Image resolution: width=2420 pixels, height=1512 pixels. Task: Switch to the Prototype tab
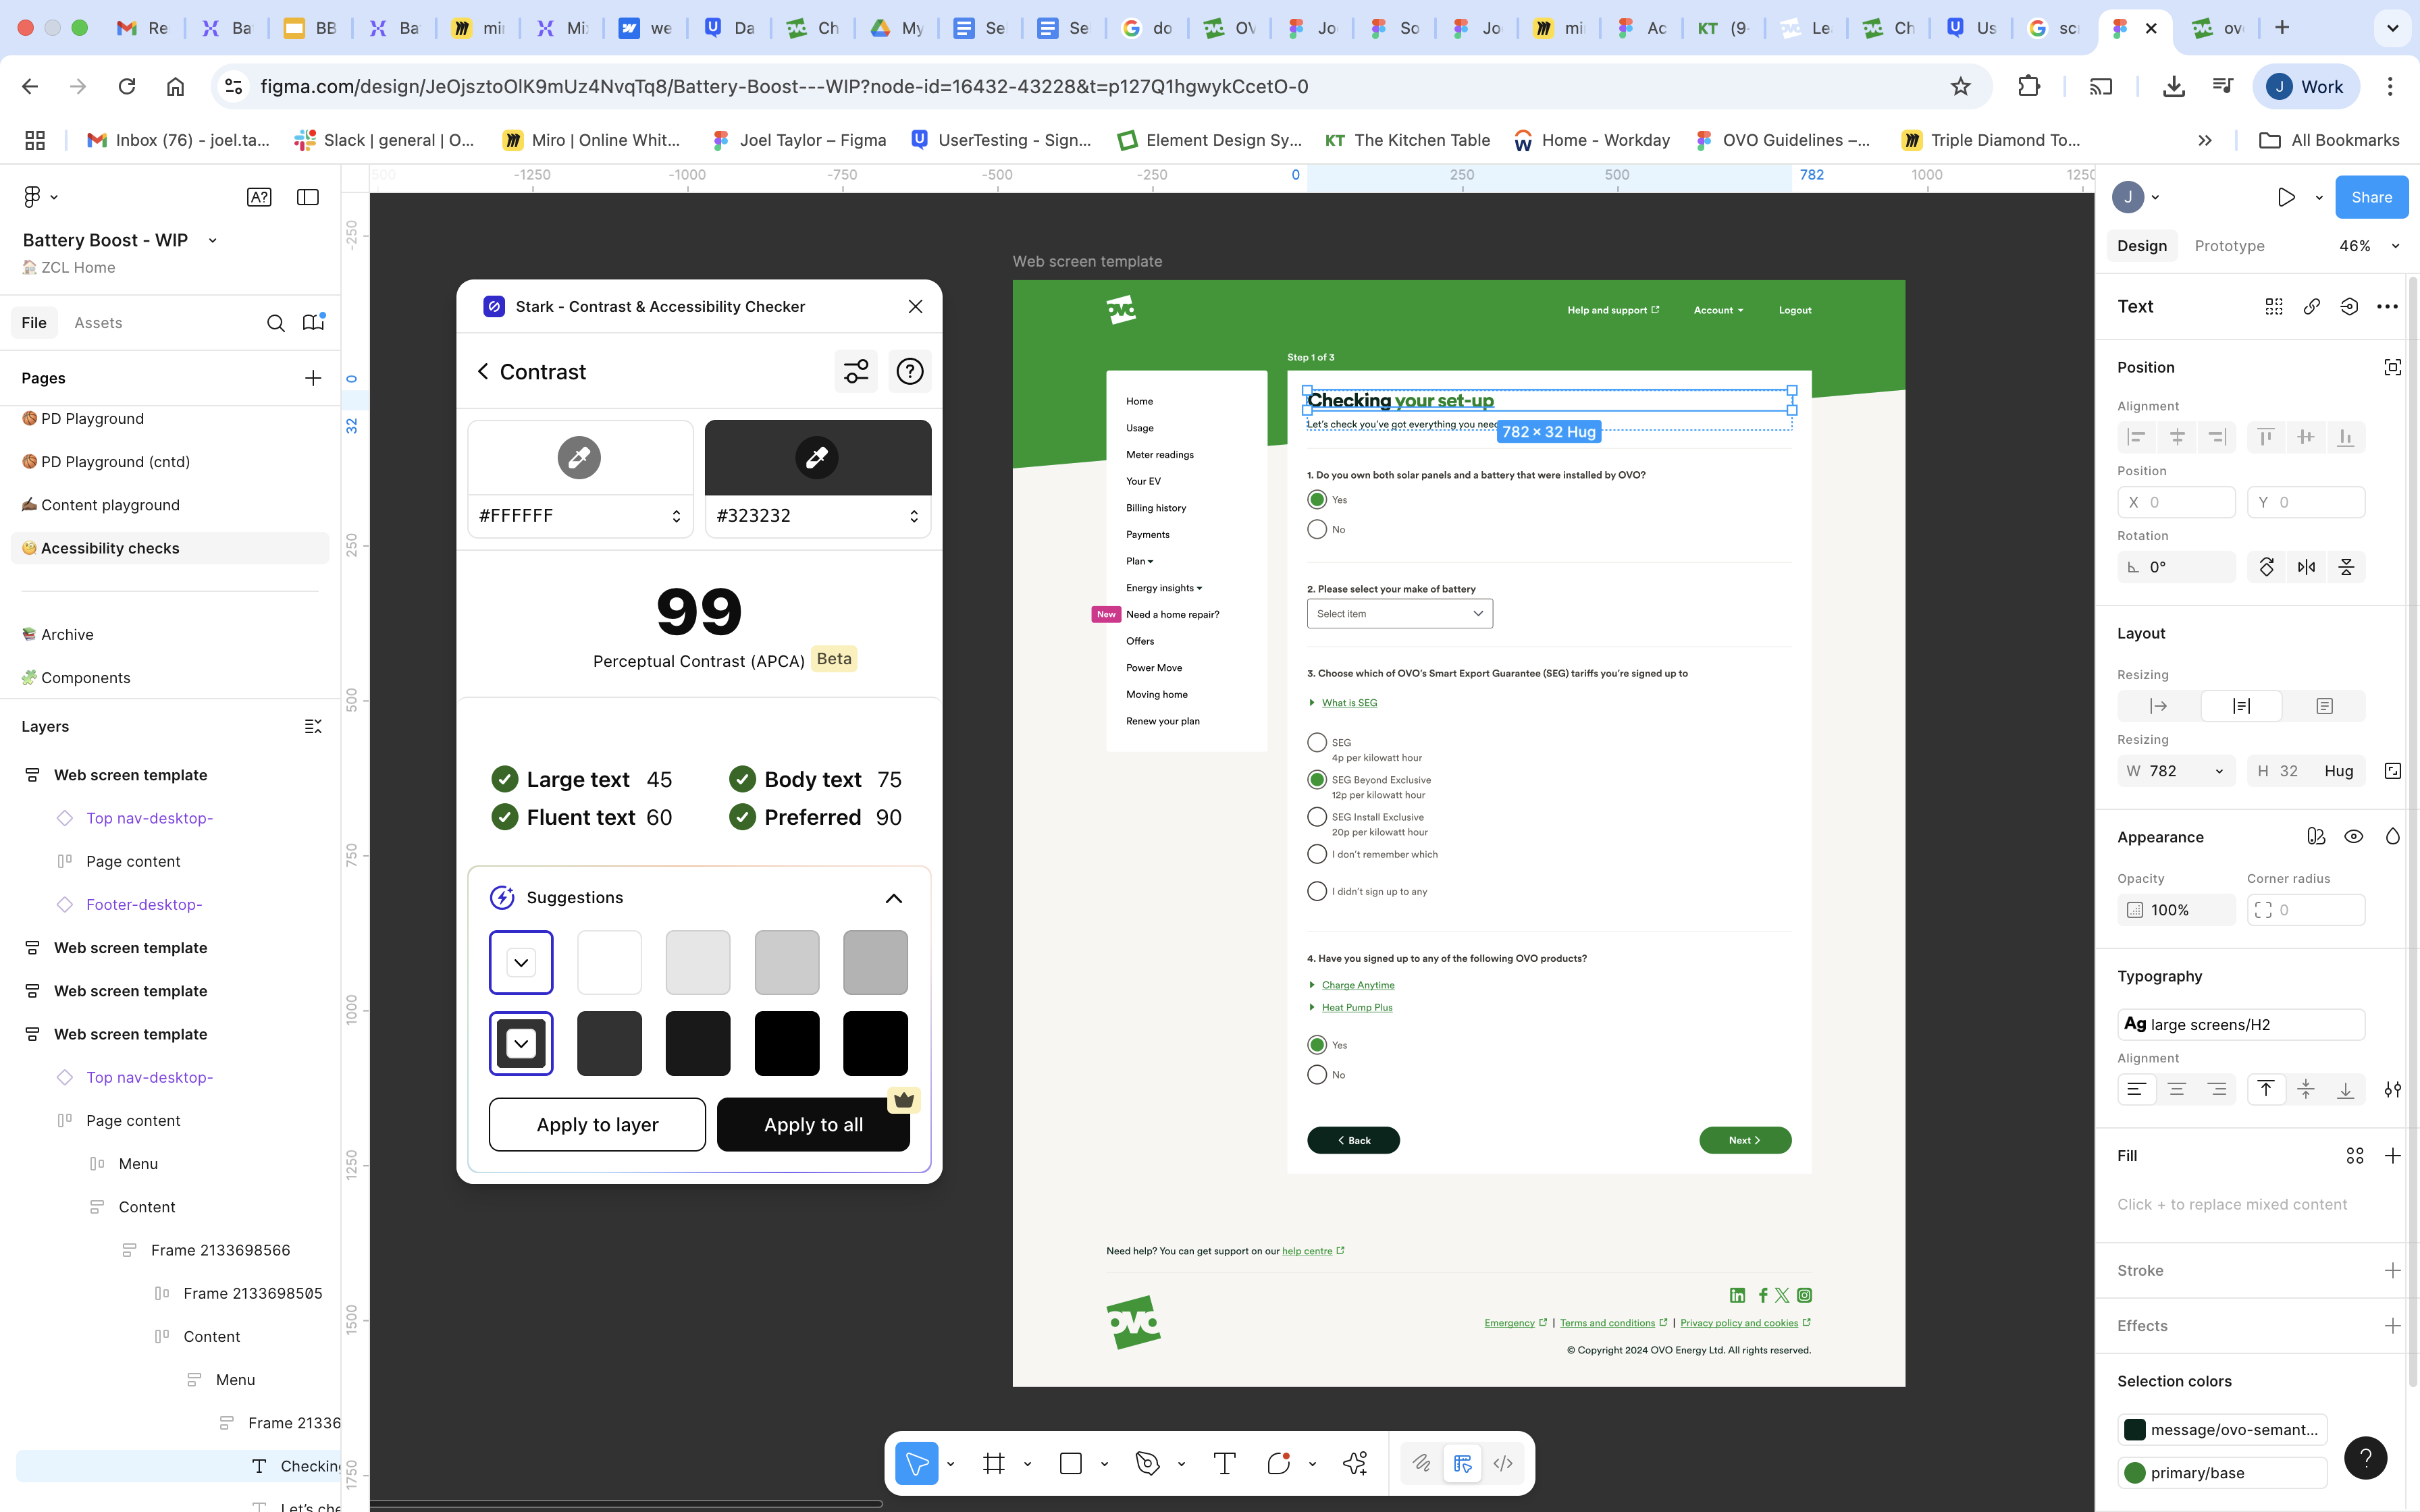(x=2229, y=246)
